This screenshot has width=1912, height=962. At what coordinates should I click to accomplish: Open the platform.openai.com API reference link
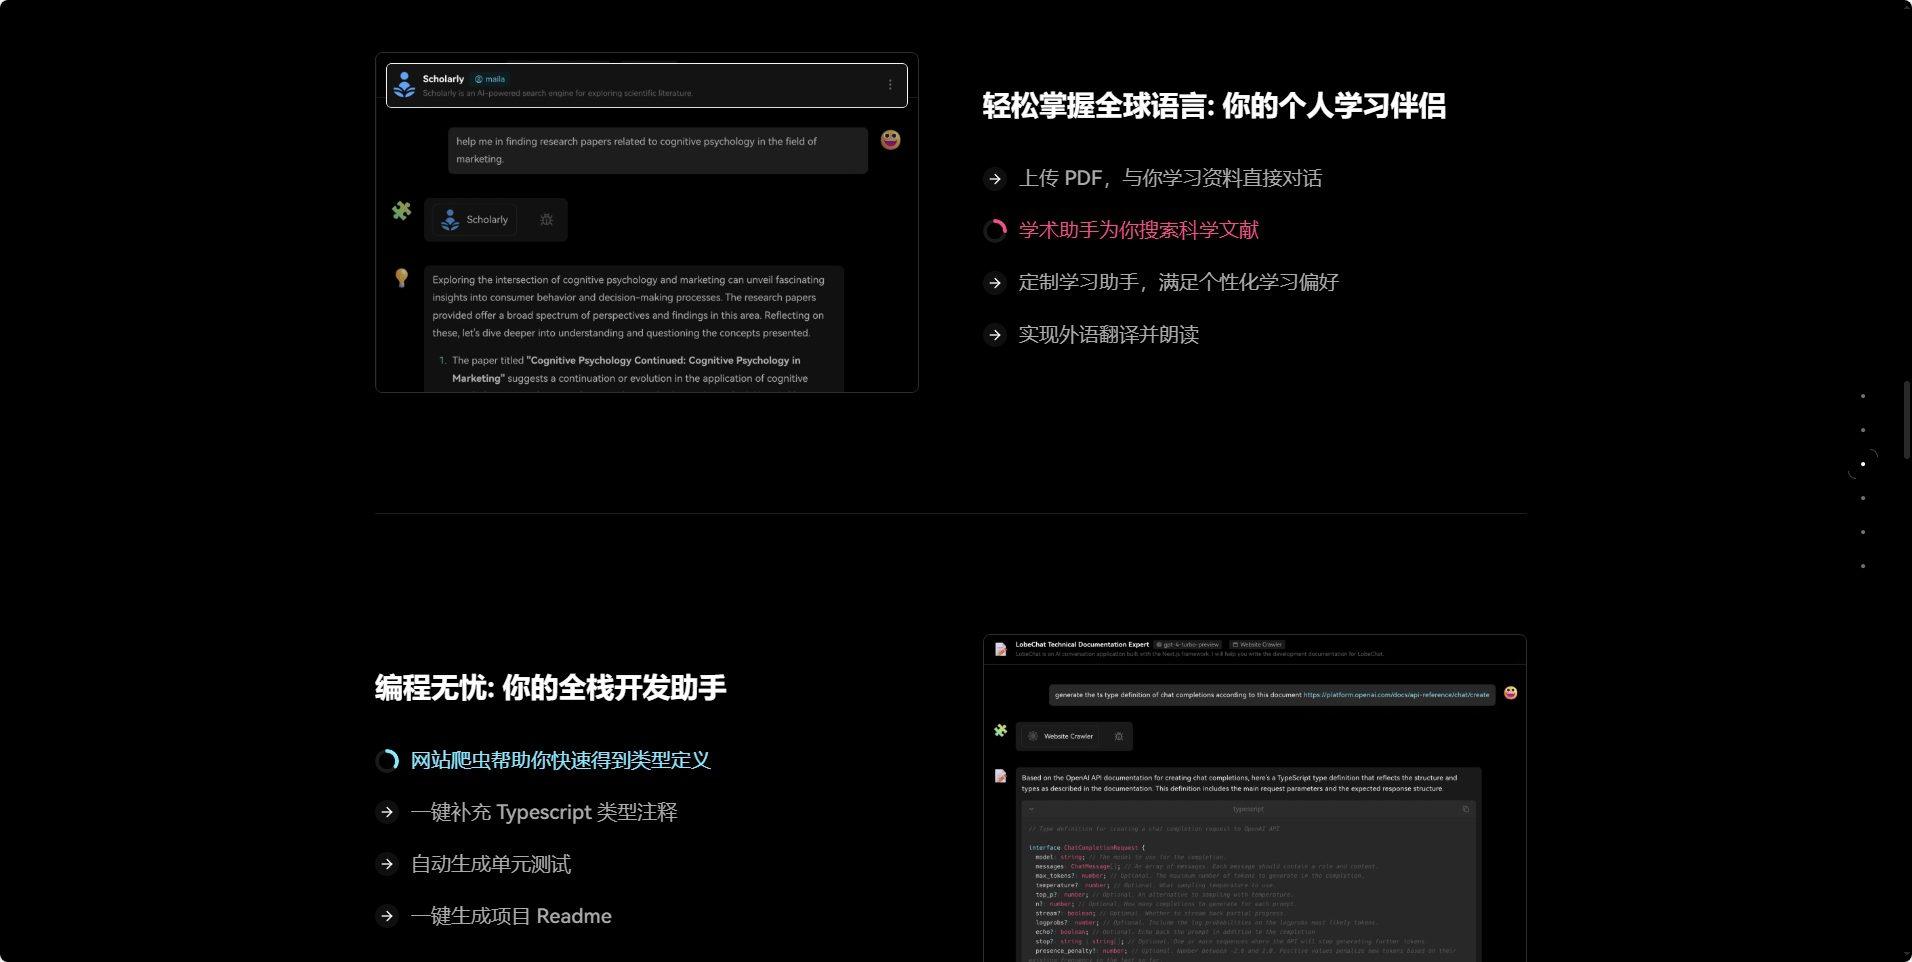pyautogui.click(x=1395, y=695)
